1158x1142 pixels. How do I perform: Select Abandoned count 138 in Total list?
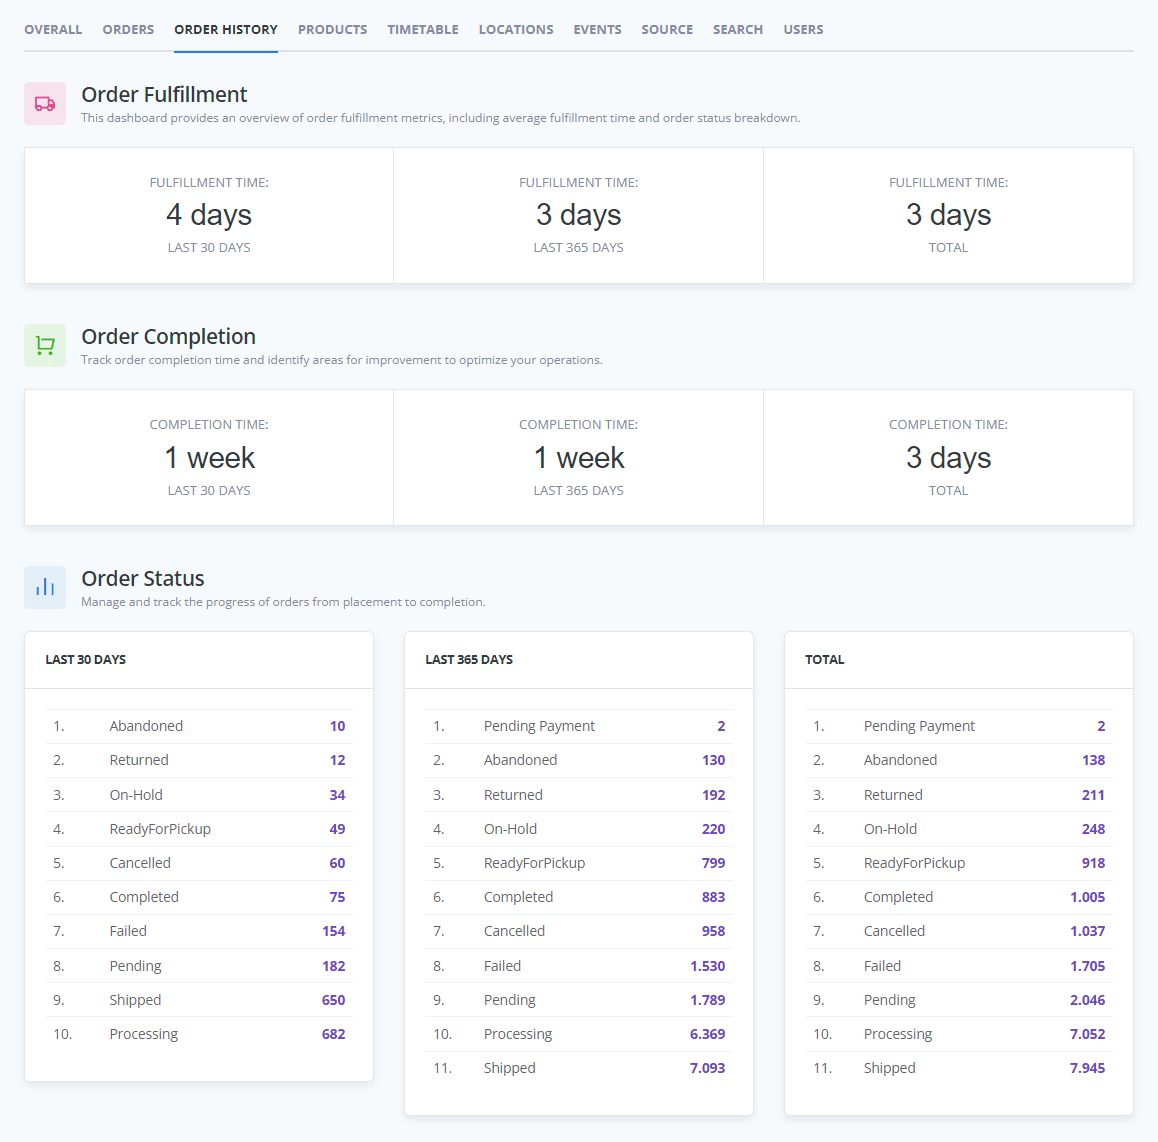pyautogui.click(x=1094, y=760)
